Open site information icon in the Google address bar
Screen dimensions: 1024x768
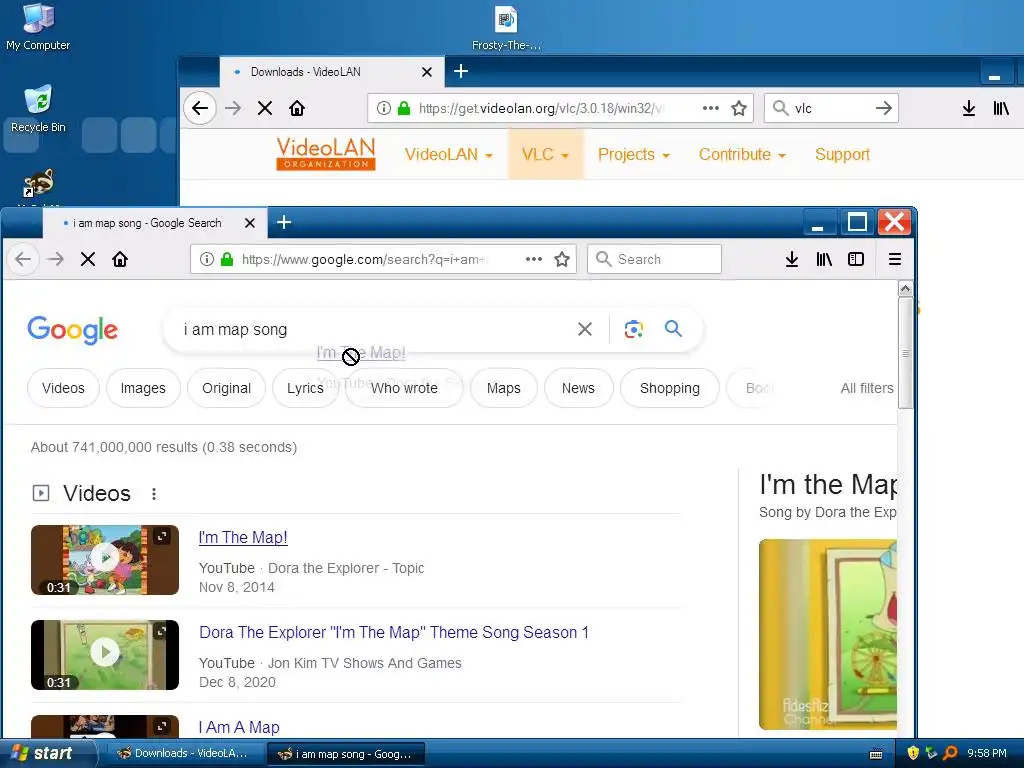[x=206, y=259]
